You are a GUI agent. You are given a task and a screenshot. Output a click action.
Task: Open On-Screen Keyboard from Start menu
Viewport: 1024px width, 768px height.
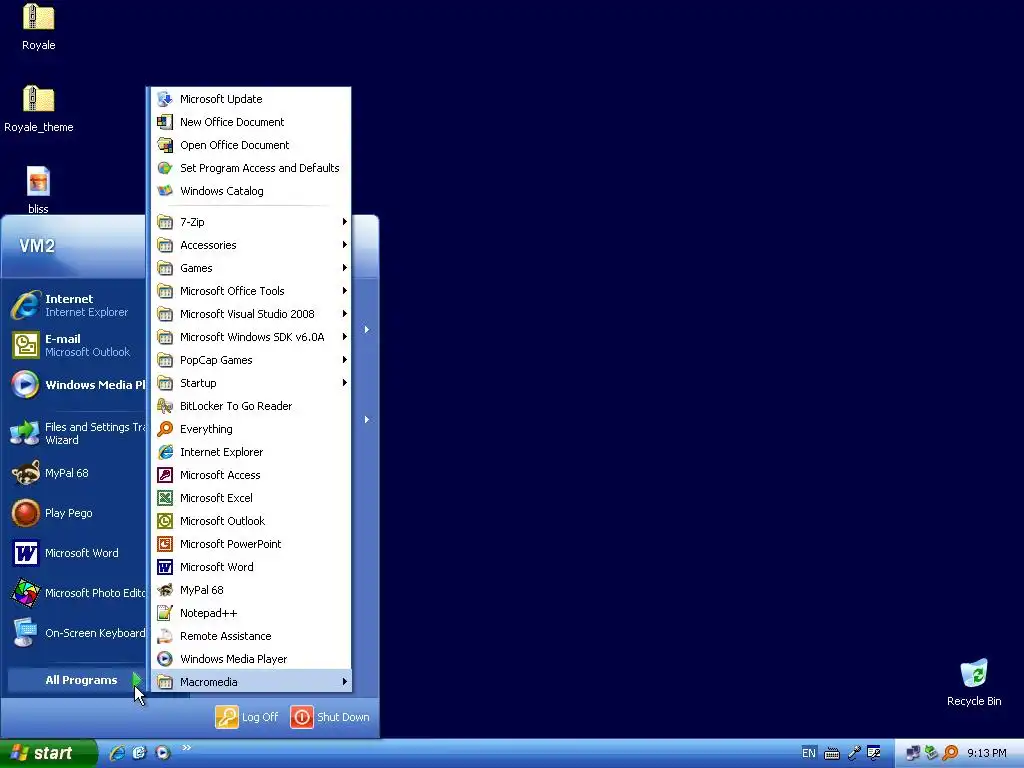(x=75, y=633)
